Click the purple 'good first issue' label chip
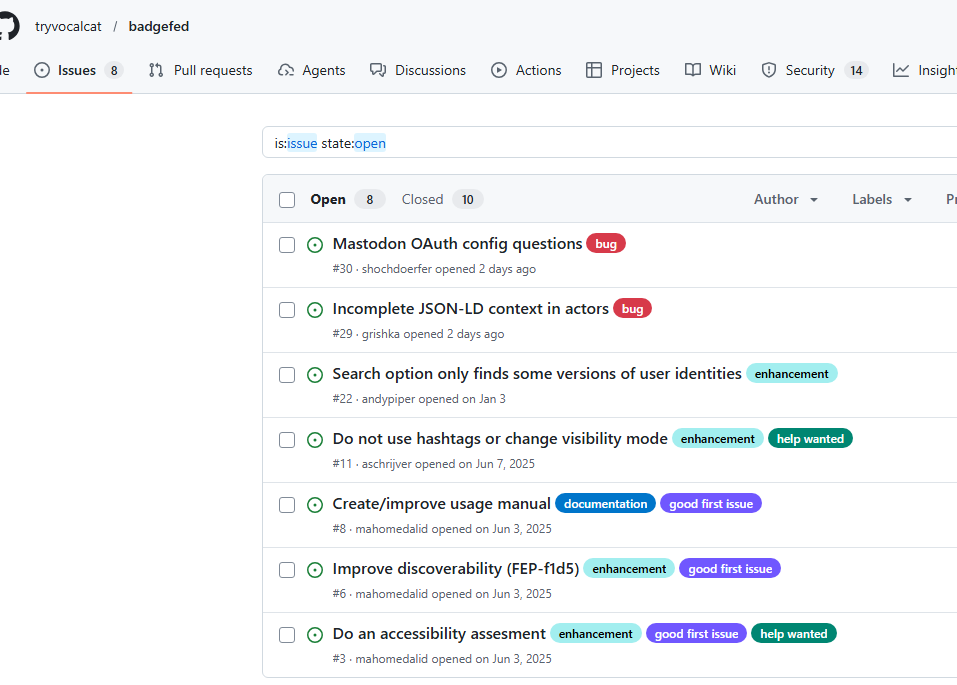957x685 pixels. pyautogui.click(x=711, y=503)
